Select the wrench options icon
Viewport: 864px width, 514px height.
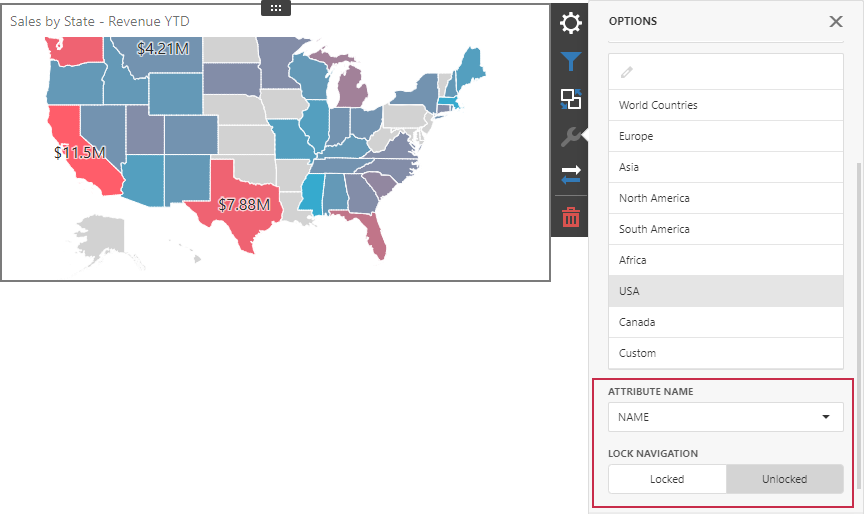570,137
